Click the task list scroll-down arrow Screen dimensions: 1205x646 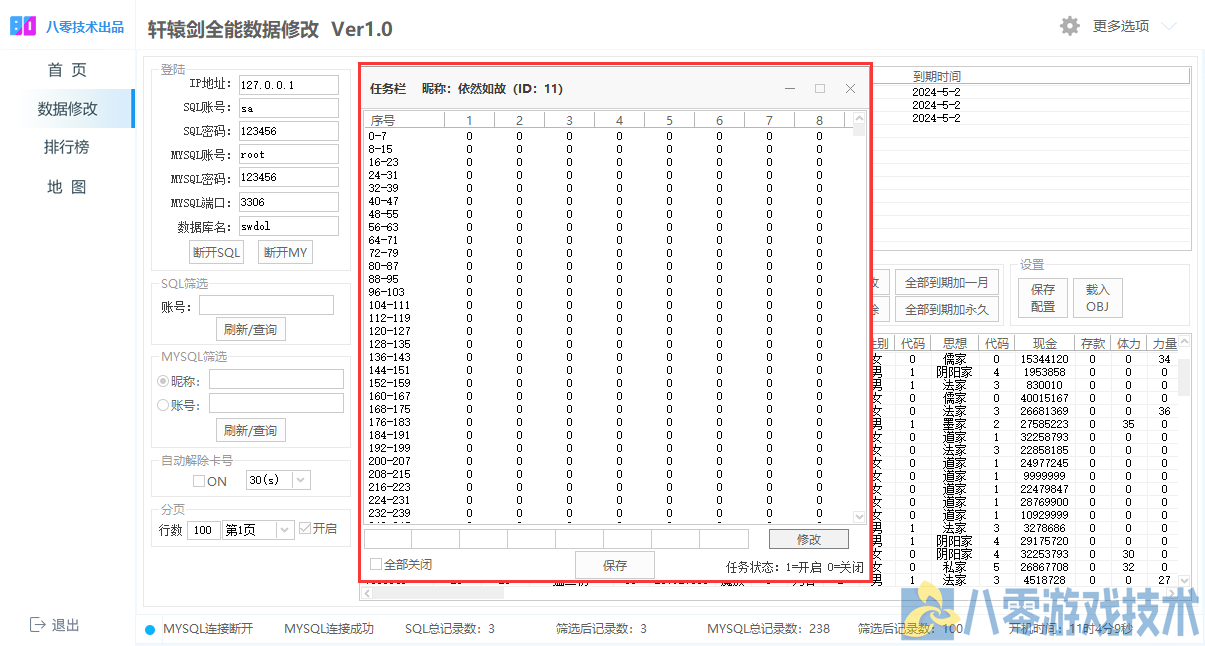859,516
